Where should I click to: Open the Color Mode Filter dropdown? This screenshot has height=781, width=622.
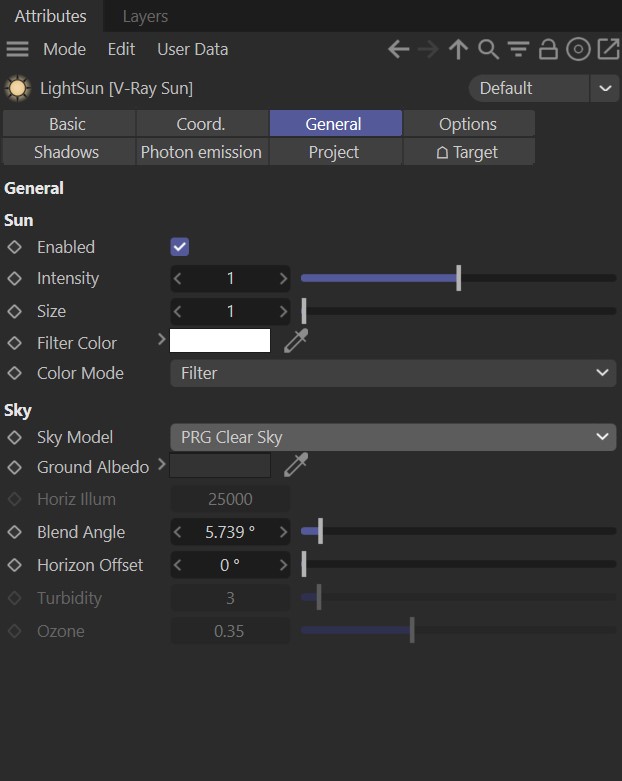tap(393, 373)
